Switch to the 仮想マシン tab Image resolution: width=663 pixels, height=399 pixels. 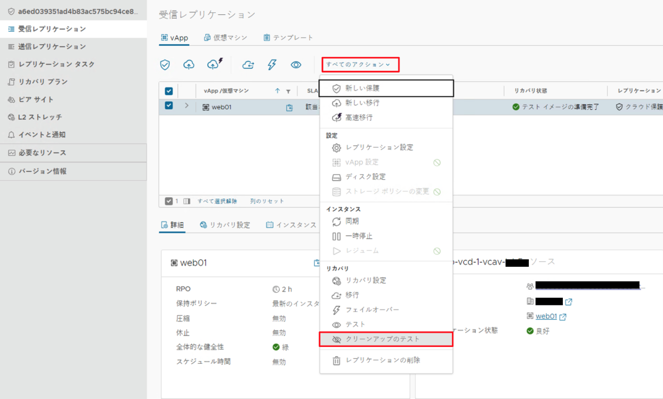click(x=225, y=38)
